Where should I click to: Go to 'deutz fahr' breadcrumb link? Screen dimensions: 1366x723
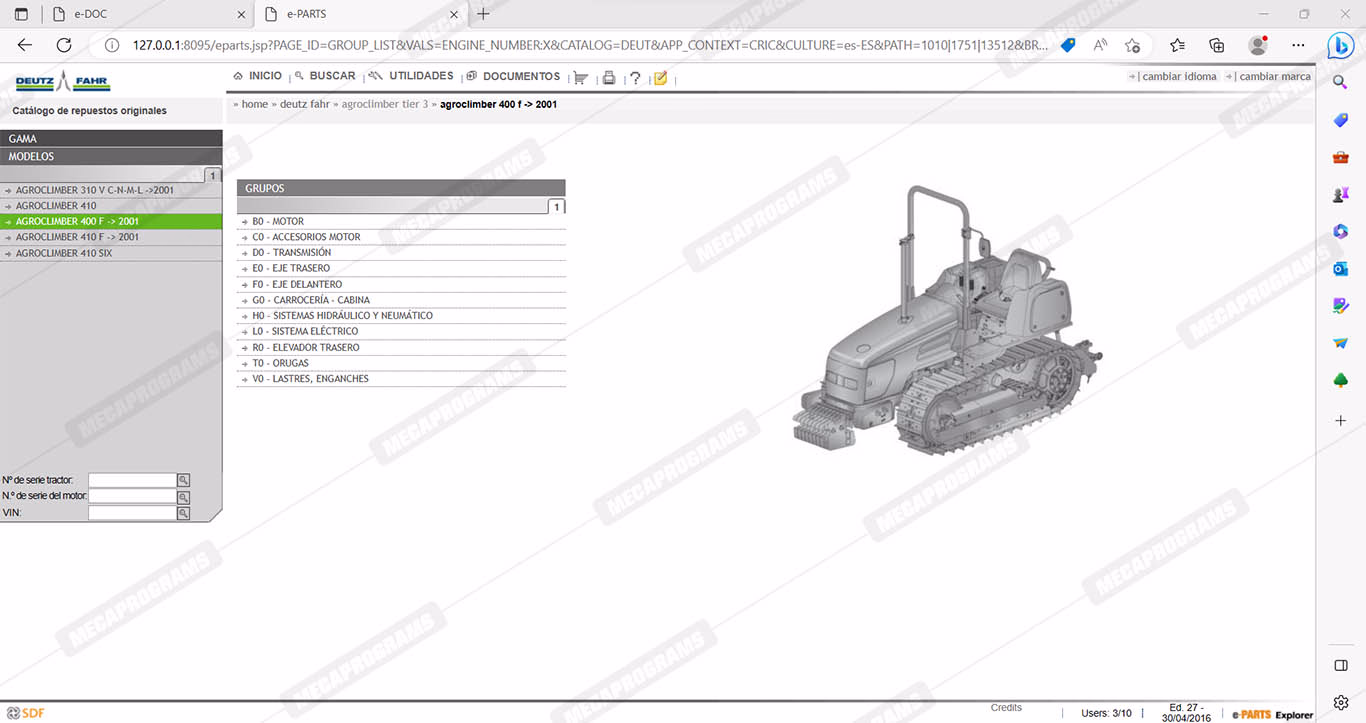[x=305, y=104]
